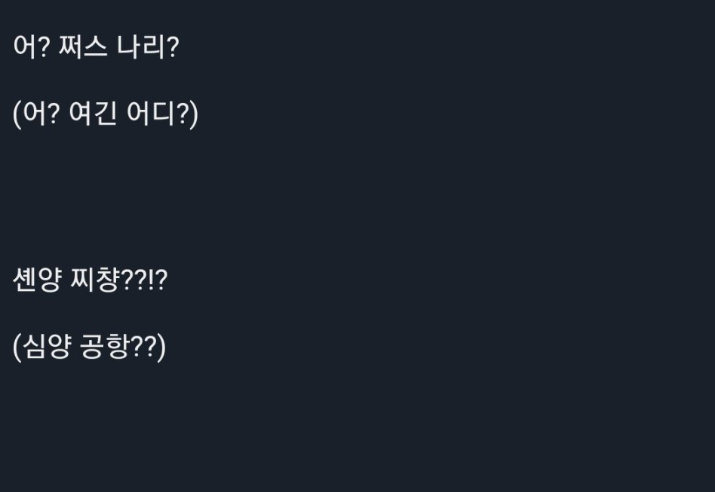Click the opening parenthesis before "어? 여긴"
Image resolution: width=715 pixels, height=492 pixels.
(17, 114)
